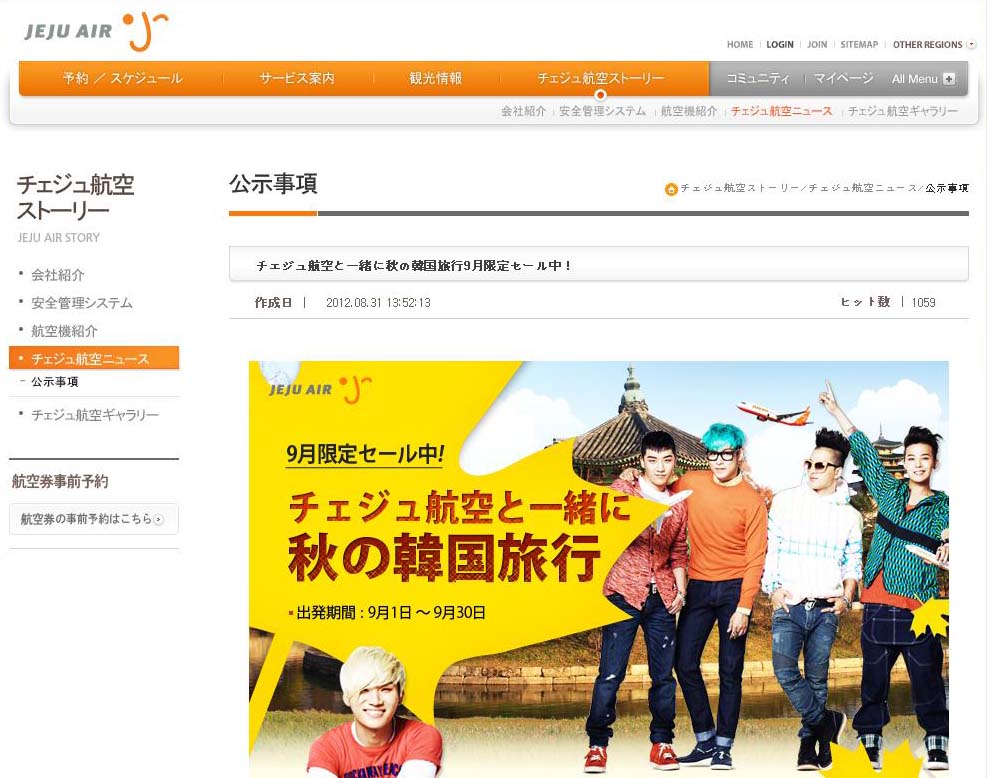Open the OTHER REGIONS dropdown arrow
The image size is (987, 778).
coord(971,44)
